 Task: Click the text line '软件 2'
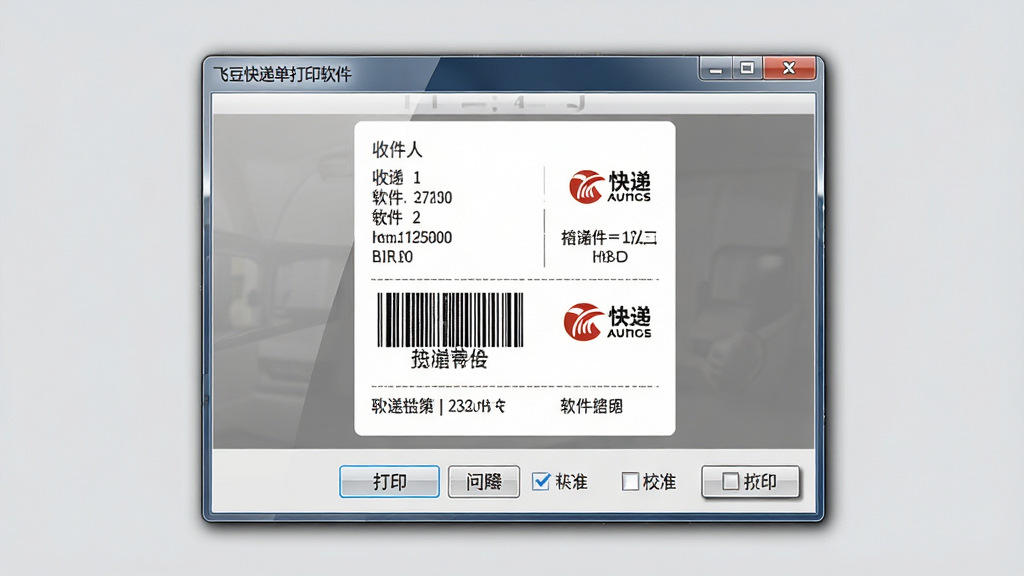[396, 217]
